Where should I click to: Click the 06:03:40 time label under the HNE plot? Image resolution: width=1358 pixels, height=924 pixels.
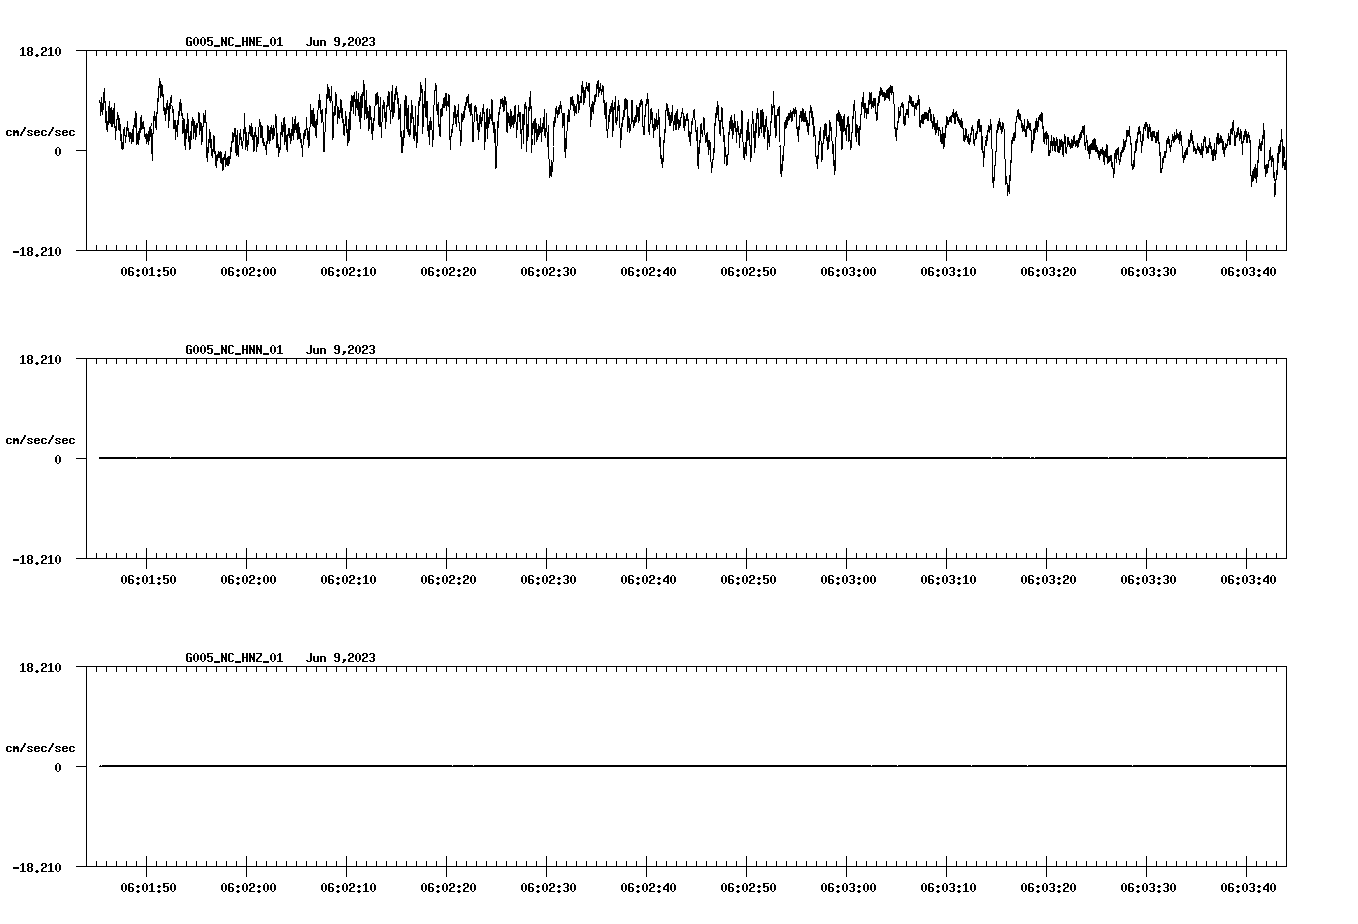[1248, 272]
